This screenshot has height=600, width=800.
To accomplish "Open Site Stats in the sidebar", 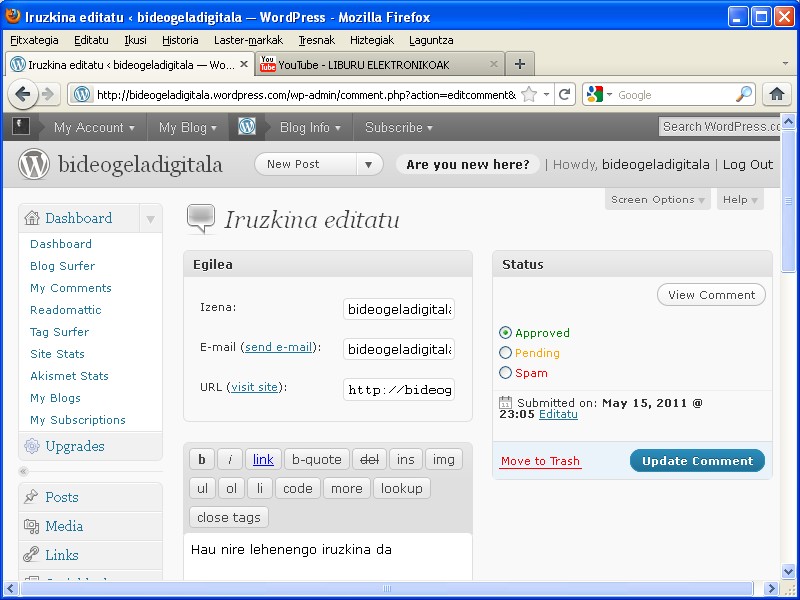I will [57, 354].
